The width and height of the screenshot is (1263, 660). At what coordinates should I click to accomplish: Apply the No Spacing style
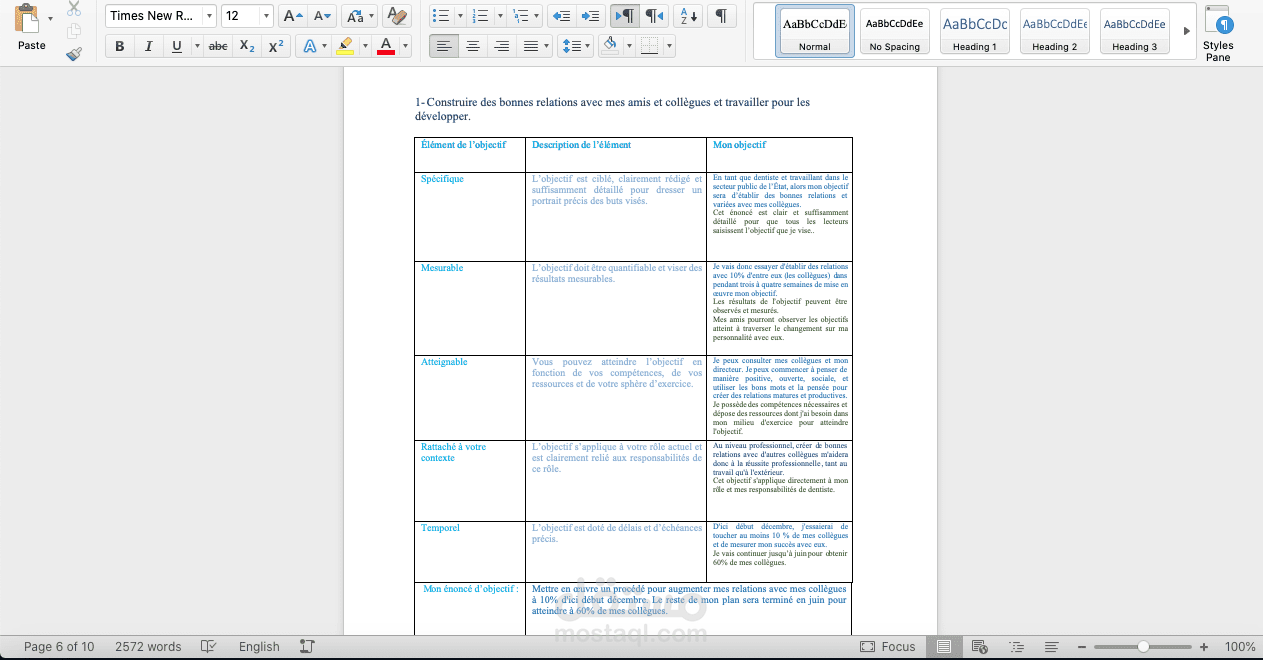tap(895, 31)
